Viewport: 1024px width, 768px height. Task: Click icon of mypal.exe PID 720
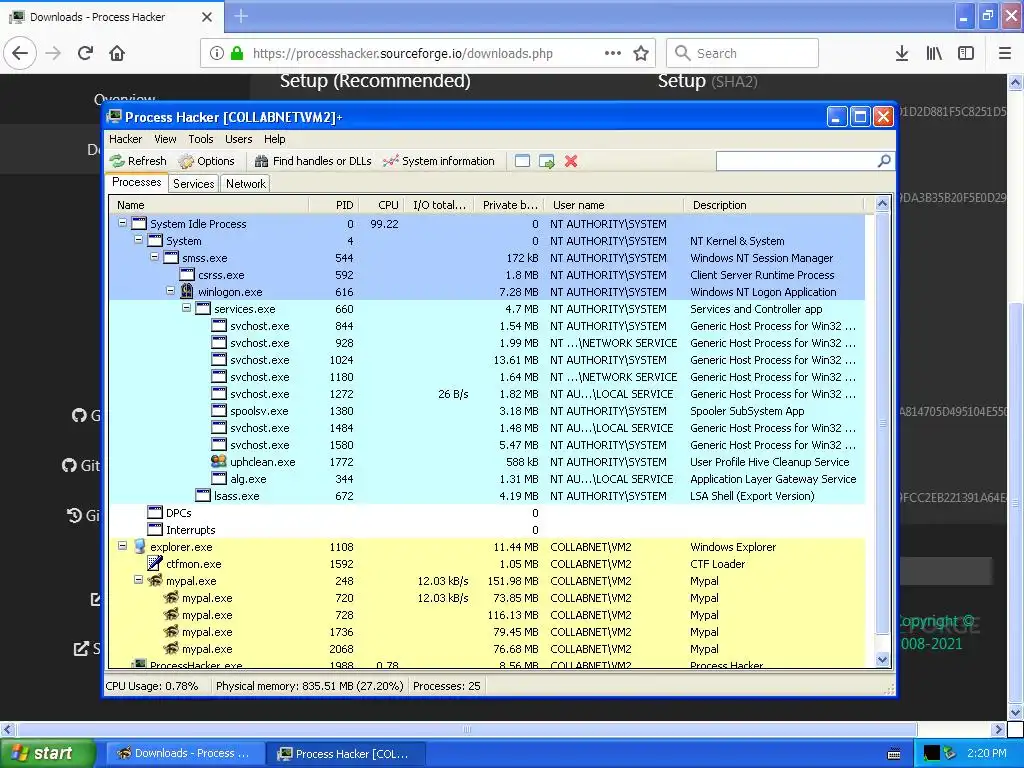coord(171,597)
